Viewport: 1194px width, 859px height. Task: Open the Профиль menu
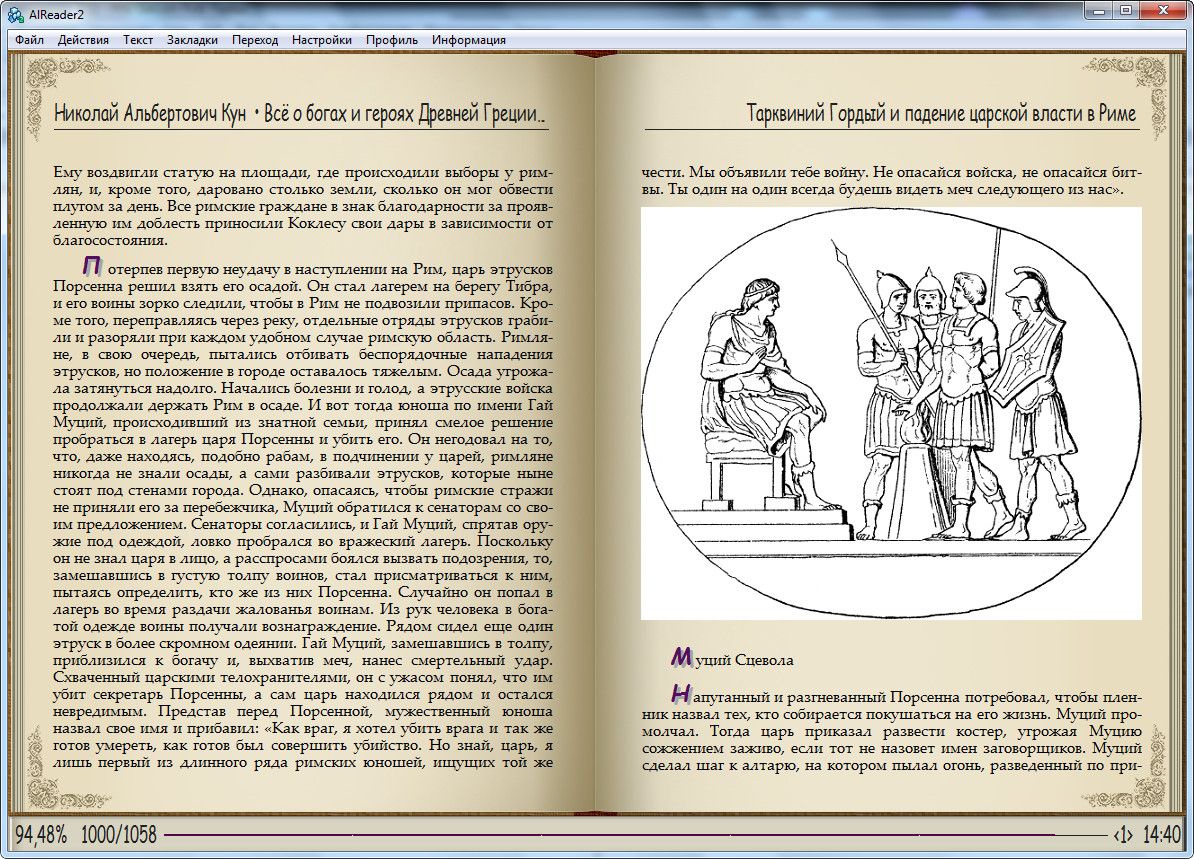pyautogui.click(x=391, y=40)
